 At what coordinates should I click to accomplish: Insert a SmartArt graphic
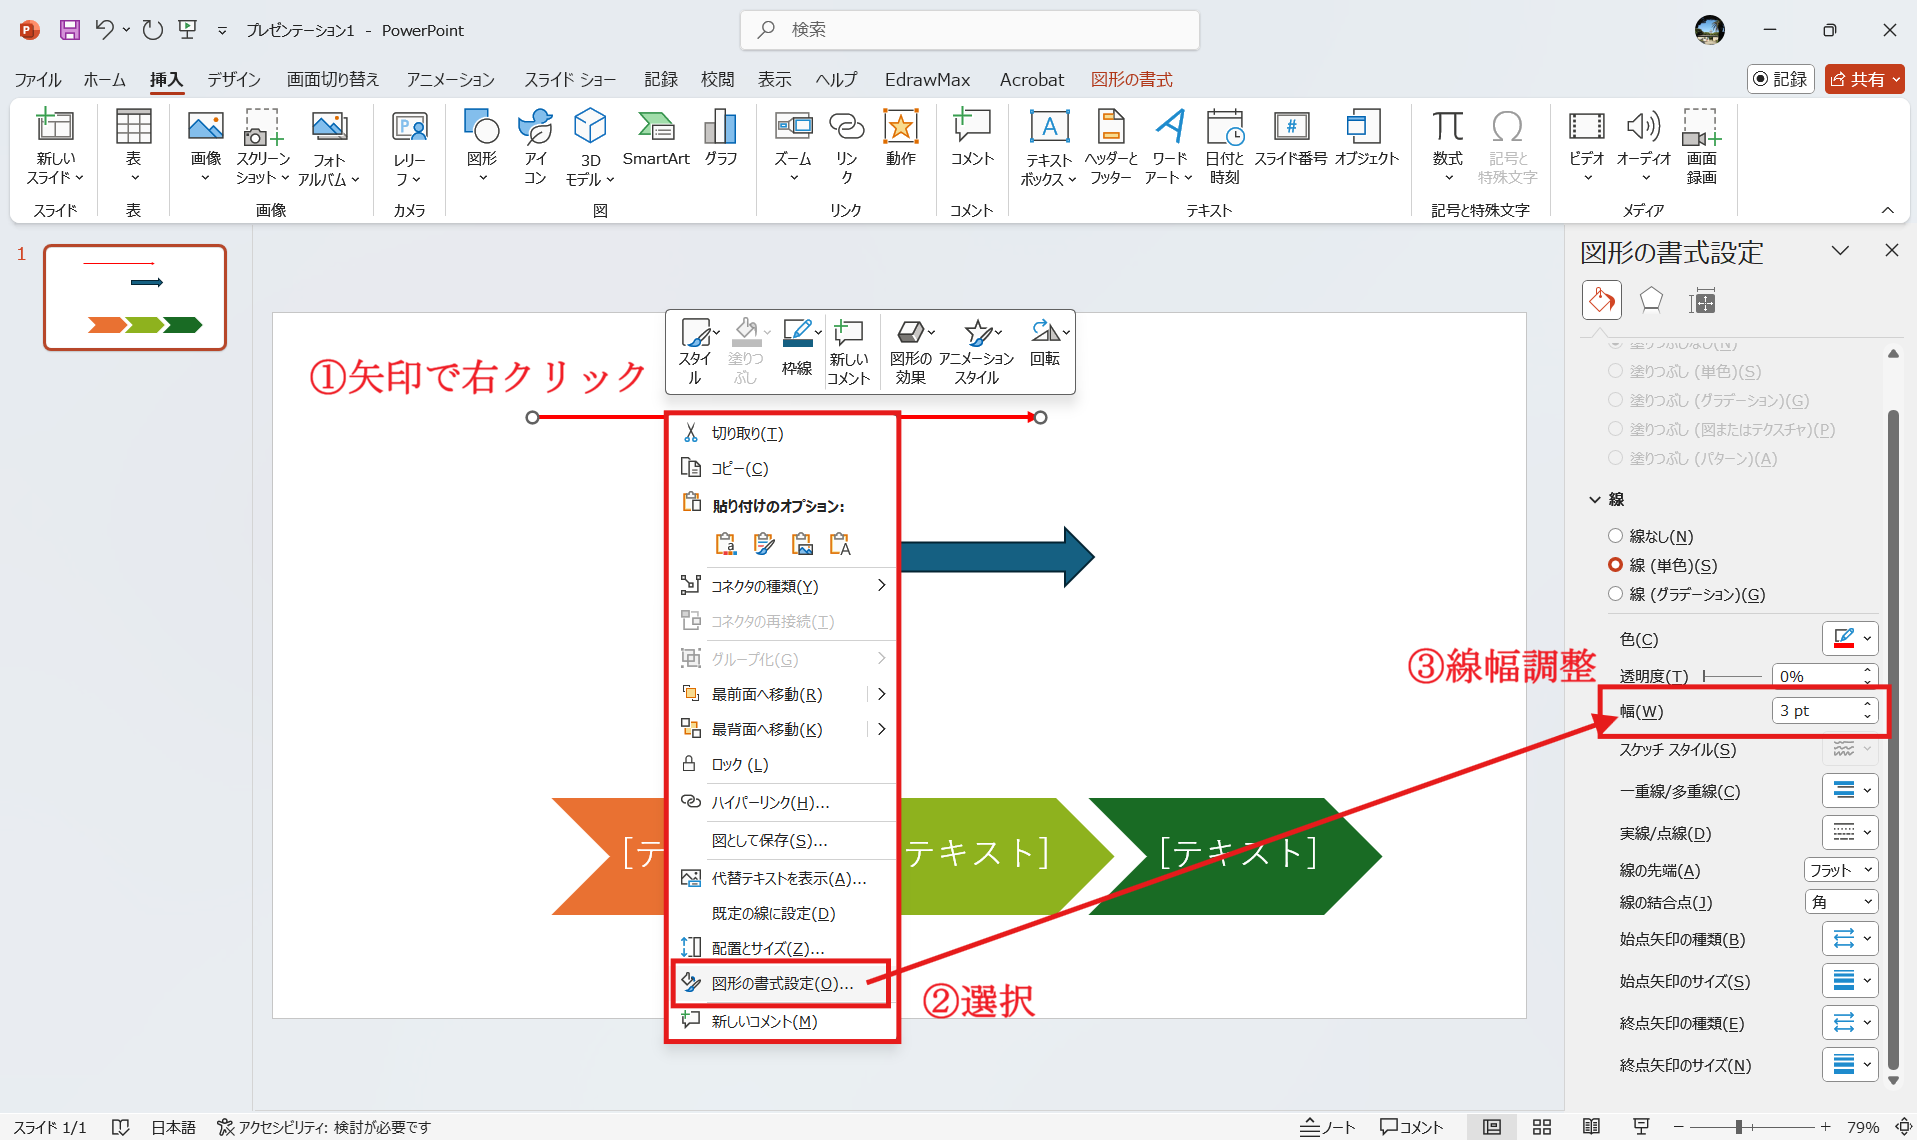click(656, 138)
